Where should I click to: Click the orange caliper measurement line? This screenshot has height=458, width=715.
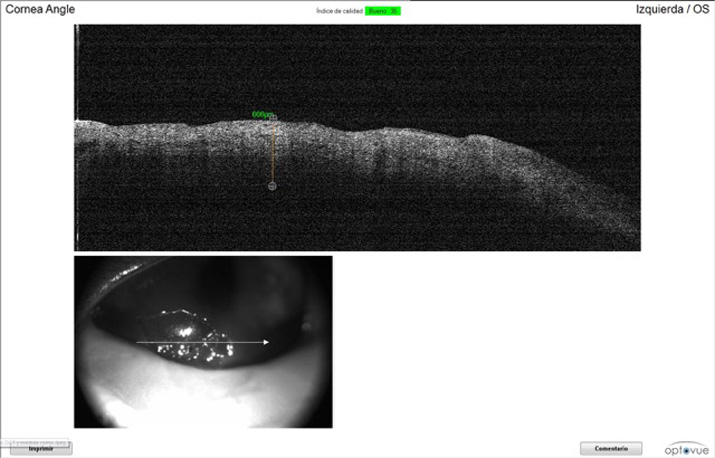[272, 152]
